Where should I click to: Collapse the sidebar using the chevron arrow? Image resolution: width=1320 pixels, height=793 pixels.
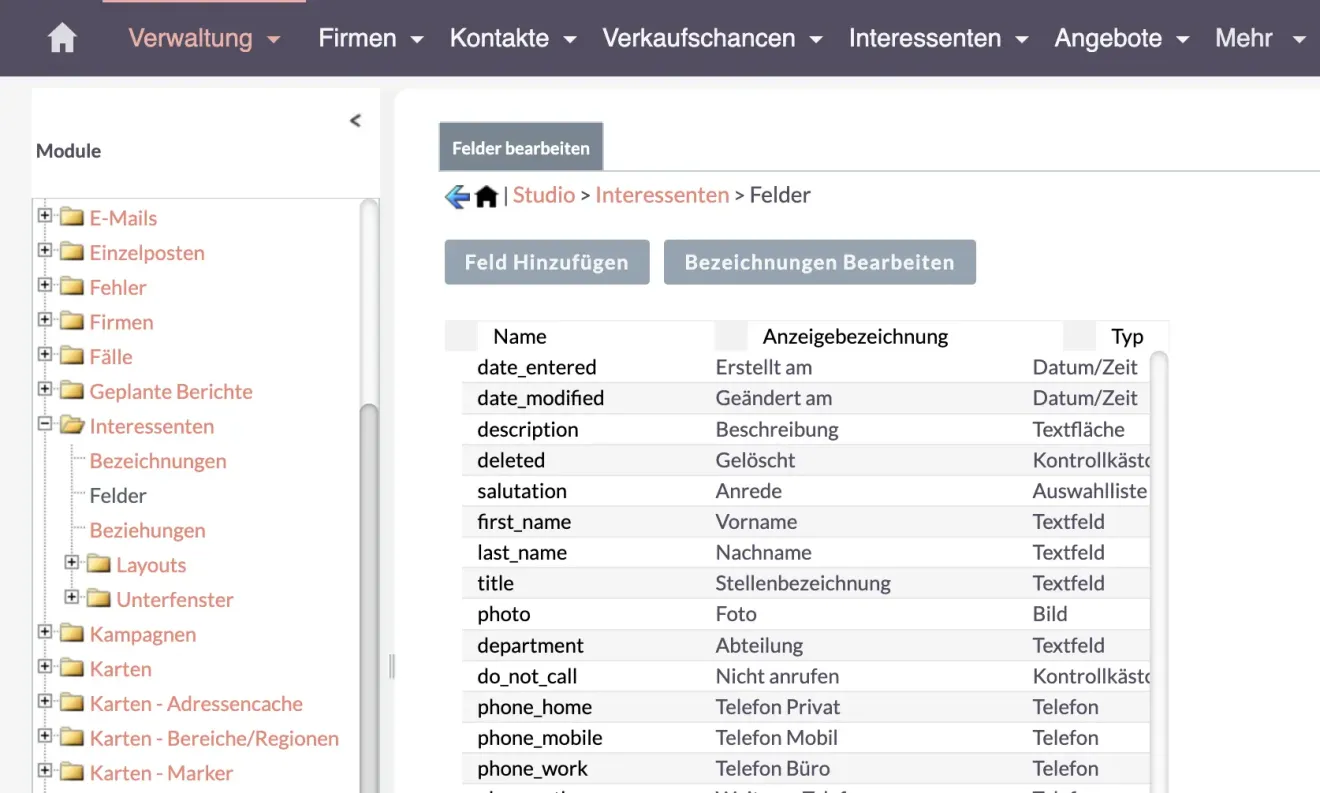[355, 120]
